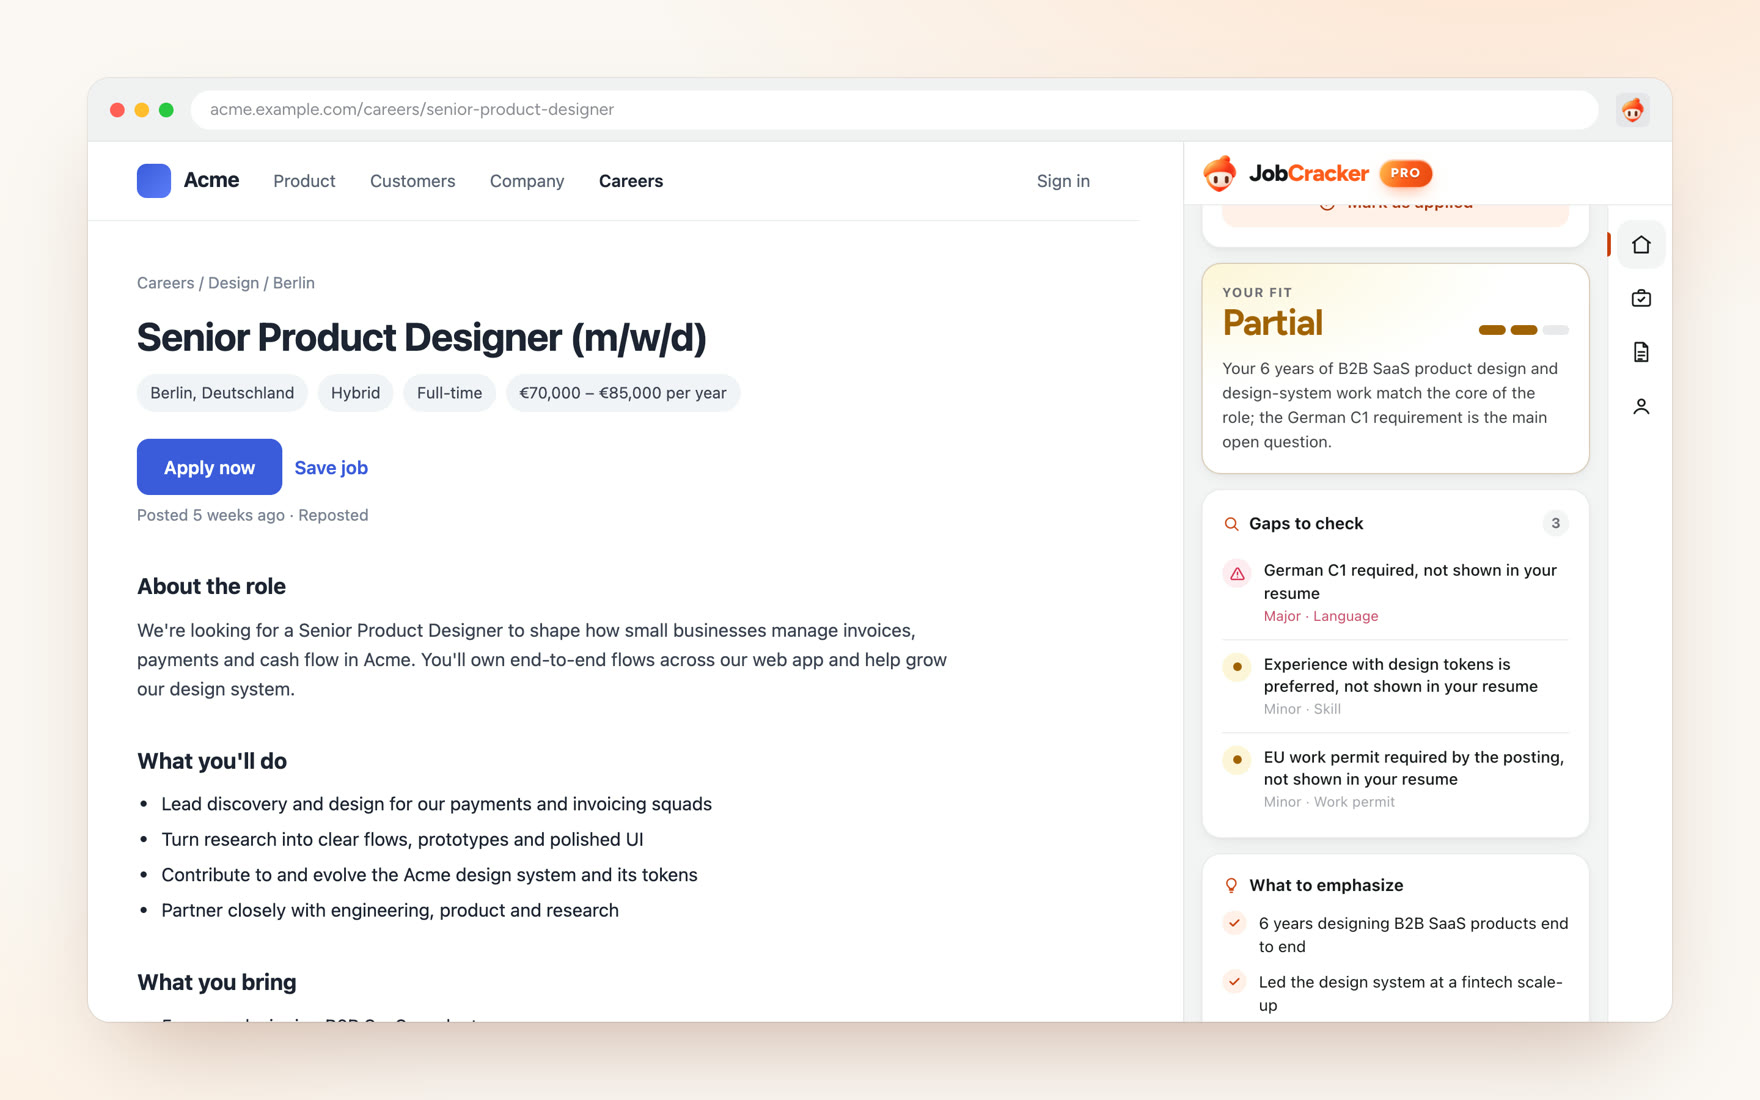This screenshot has height=1100, width=1760.
Task: Click the German C1 required gap text
Action: pos(1410,581)
